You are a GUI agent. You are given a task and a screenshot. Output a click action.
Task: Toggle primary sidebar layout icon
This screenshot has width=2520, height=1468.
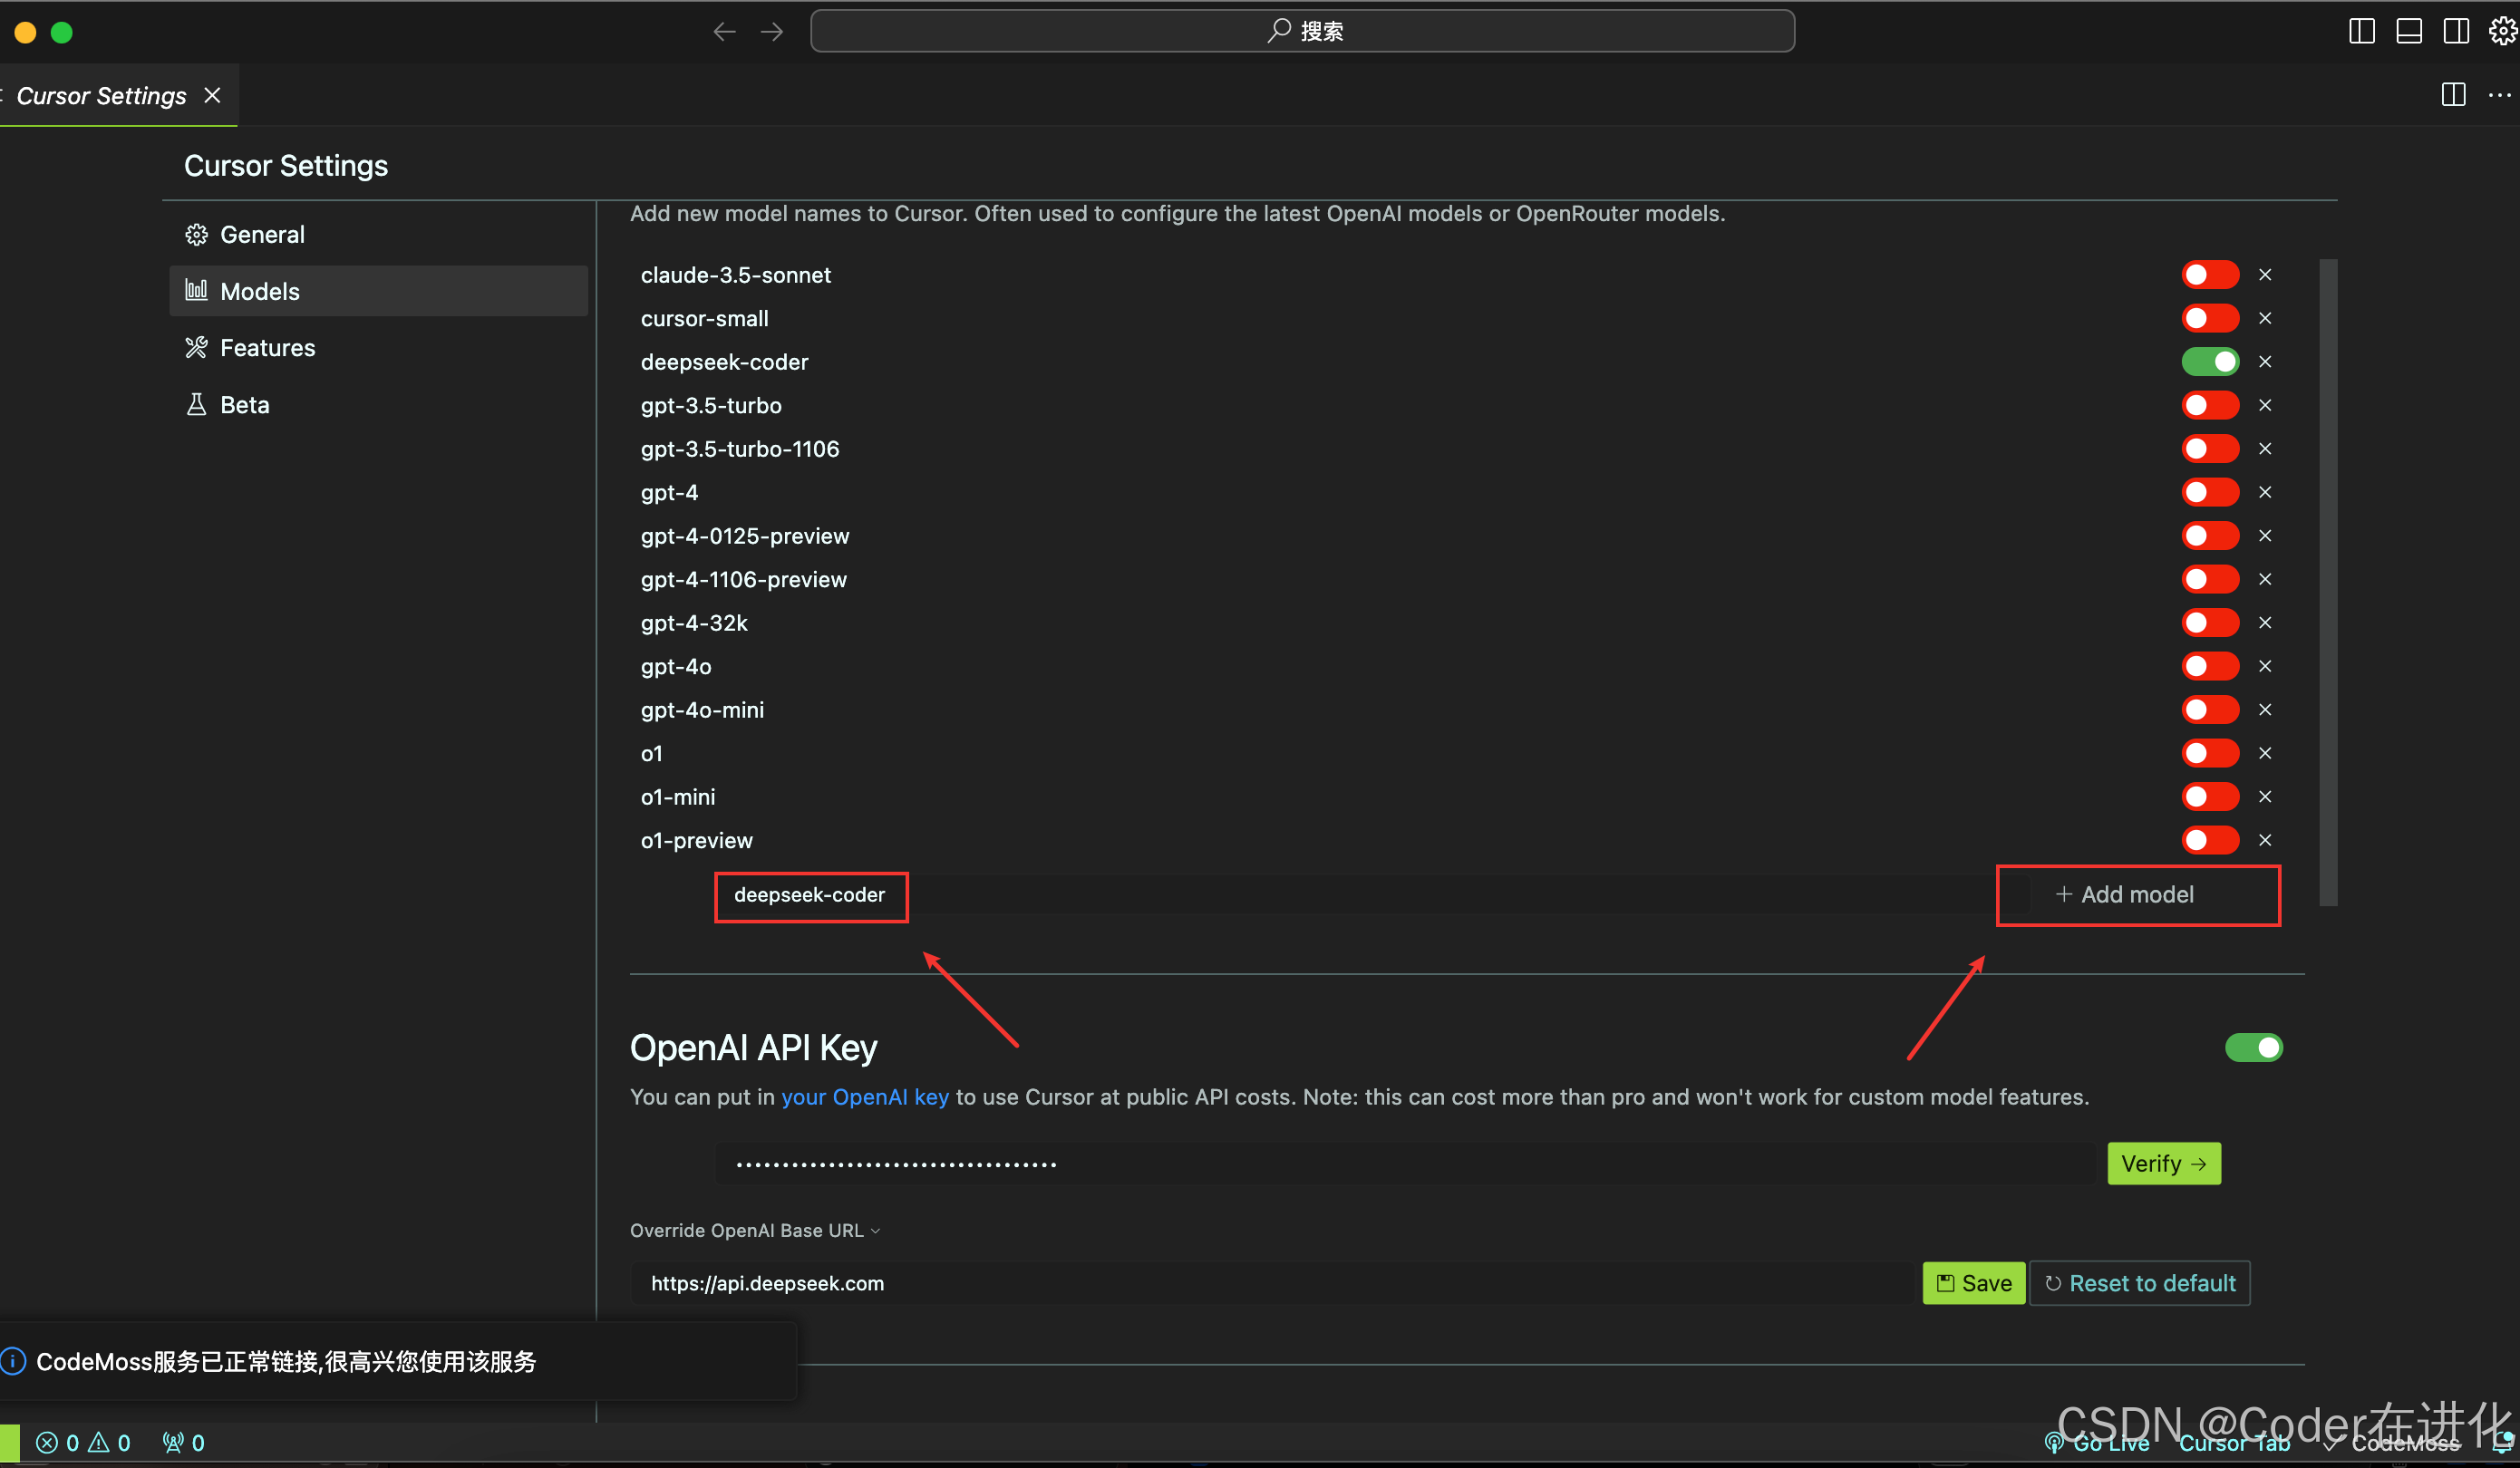coord(2361,32)
